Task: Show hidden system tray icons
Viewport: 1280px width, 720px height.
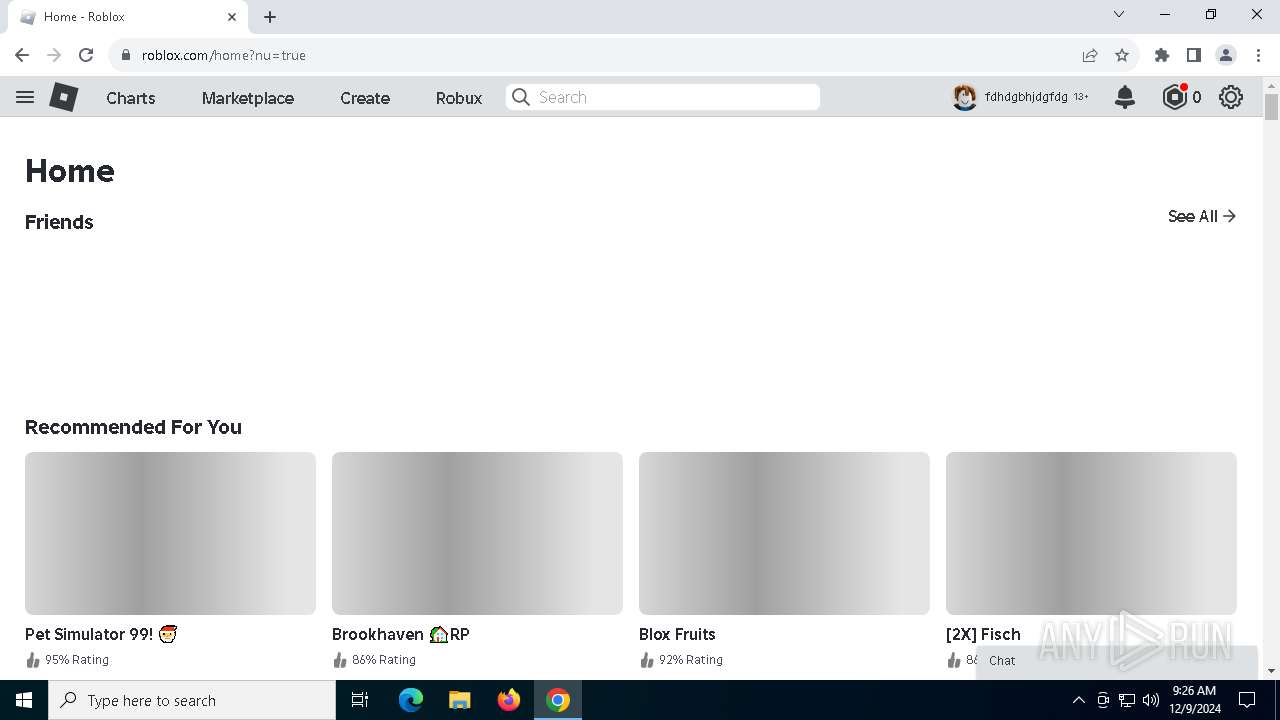Action: [x=1078, y=700]
